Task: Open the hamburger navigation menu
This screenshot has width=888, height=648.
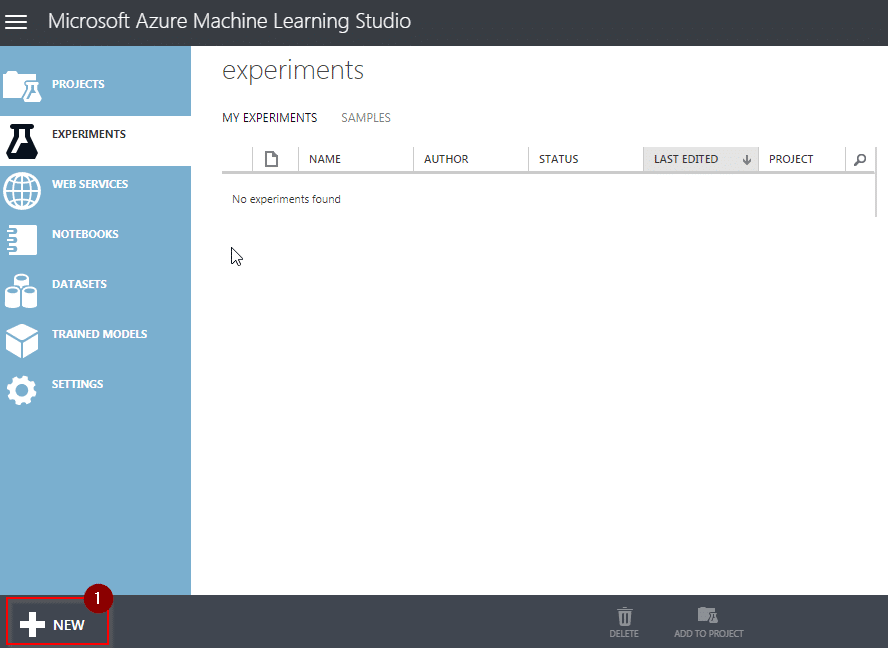Action: click(x=16, y=22)
